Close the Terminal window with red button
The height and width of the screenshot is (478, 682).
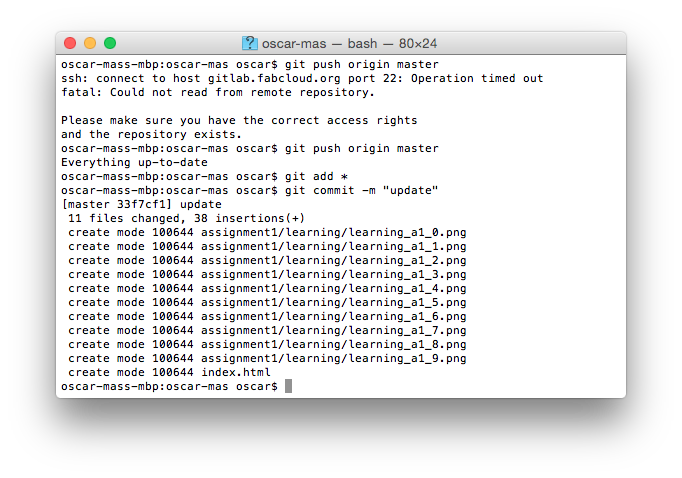(70, 43)
